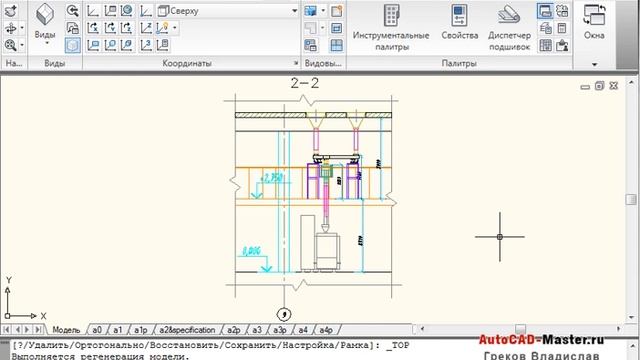
Task: Expand the Координаты panel dialog launcher
Action: 296,63
